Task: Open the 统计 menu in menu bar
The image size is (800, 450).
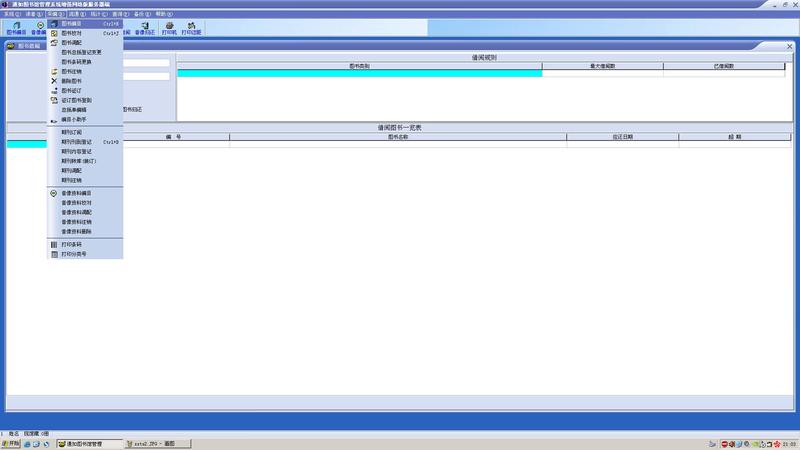Action: pos(96,14)
